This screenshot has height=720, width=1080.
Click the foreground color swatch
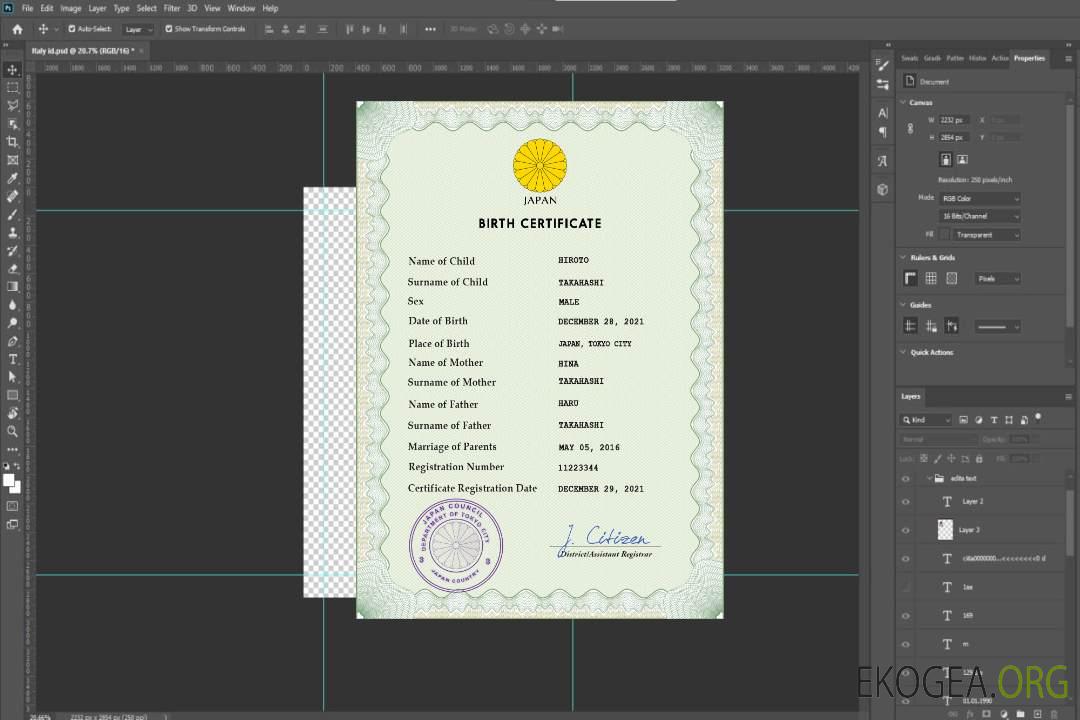(x=9, y=481)
